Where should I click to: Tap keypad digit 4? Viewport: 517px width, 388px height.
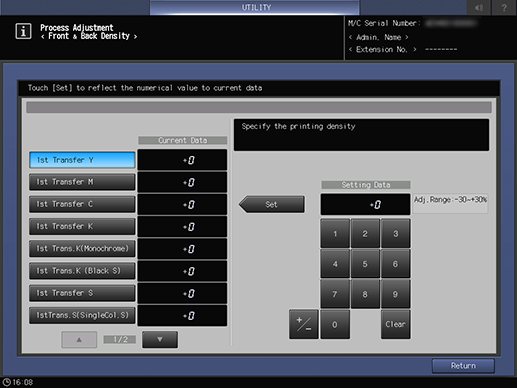pos(335,264)
